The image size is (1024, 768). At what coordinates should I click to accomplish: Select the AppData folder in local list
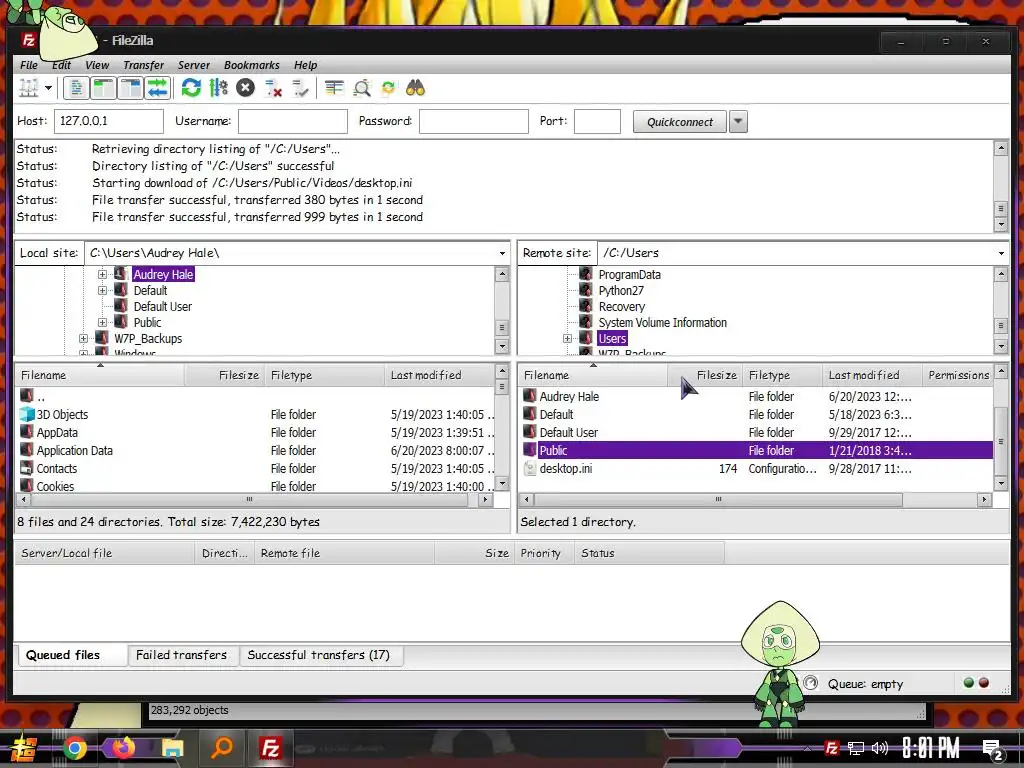pyautogui.click(x=57, y=432)
